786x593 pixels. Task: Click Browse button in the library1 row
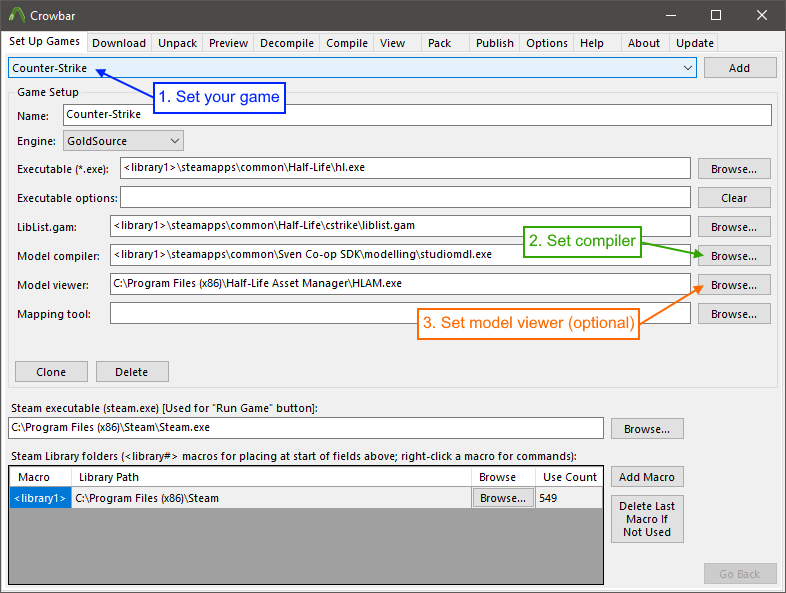pos(503,498)
